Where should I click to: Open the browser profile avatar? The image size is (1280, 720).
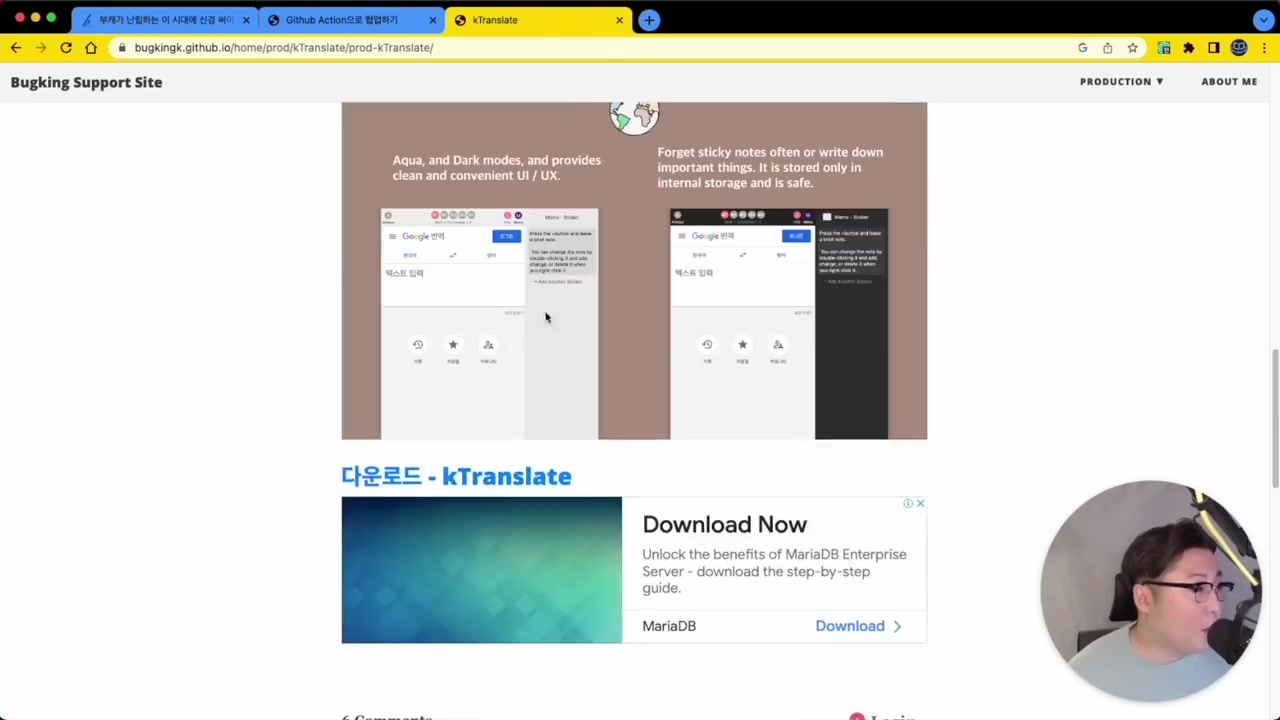(1239, 47)
